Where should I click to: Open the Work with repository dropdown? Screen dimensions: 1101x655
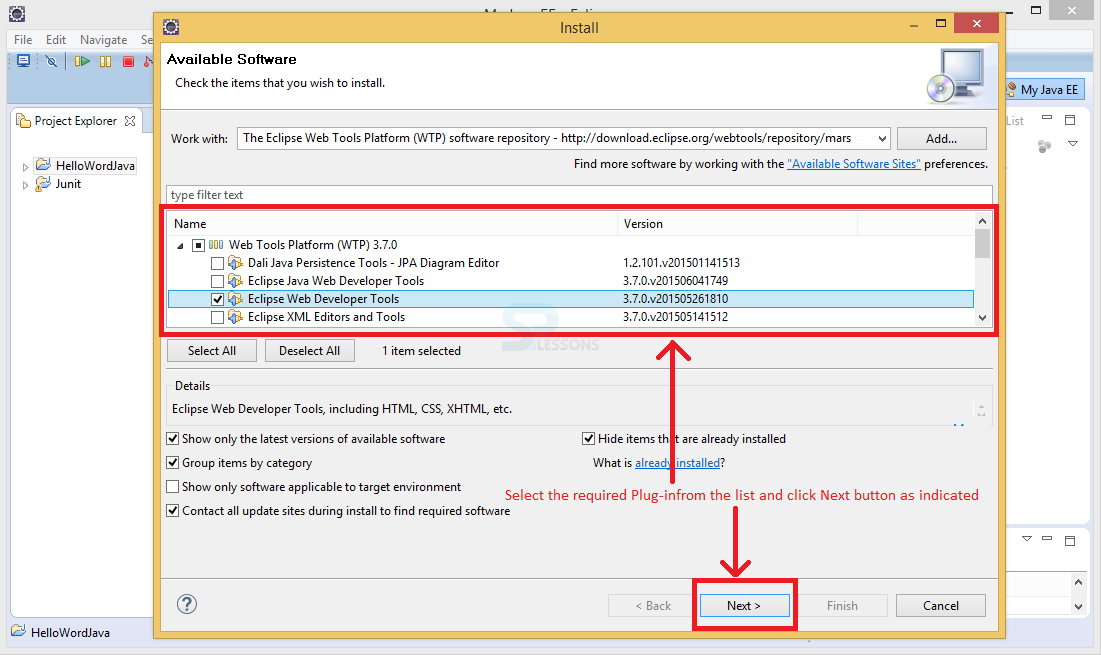point(882,138)
